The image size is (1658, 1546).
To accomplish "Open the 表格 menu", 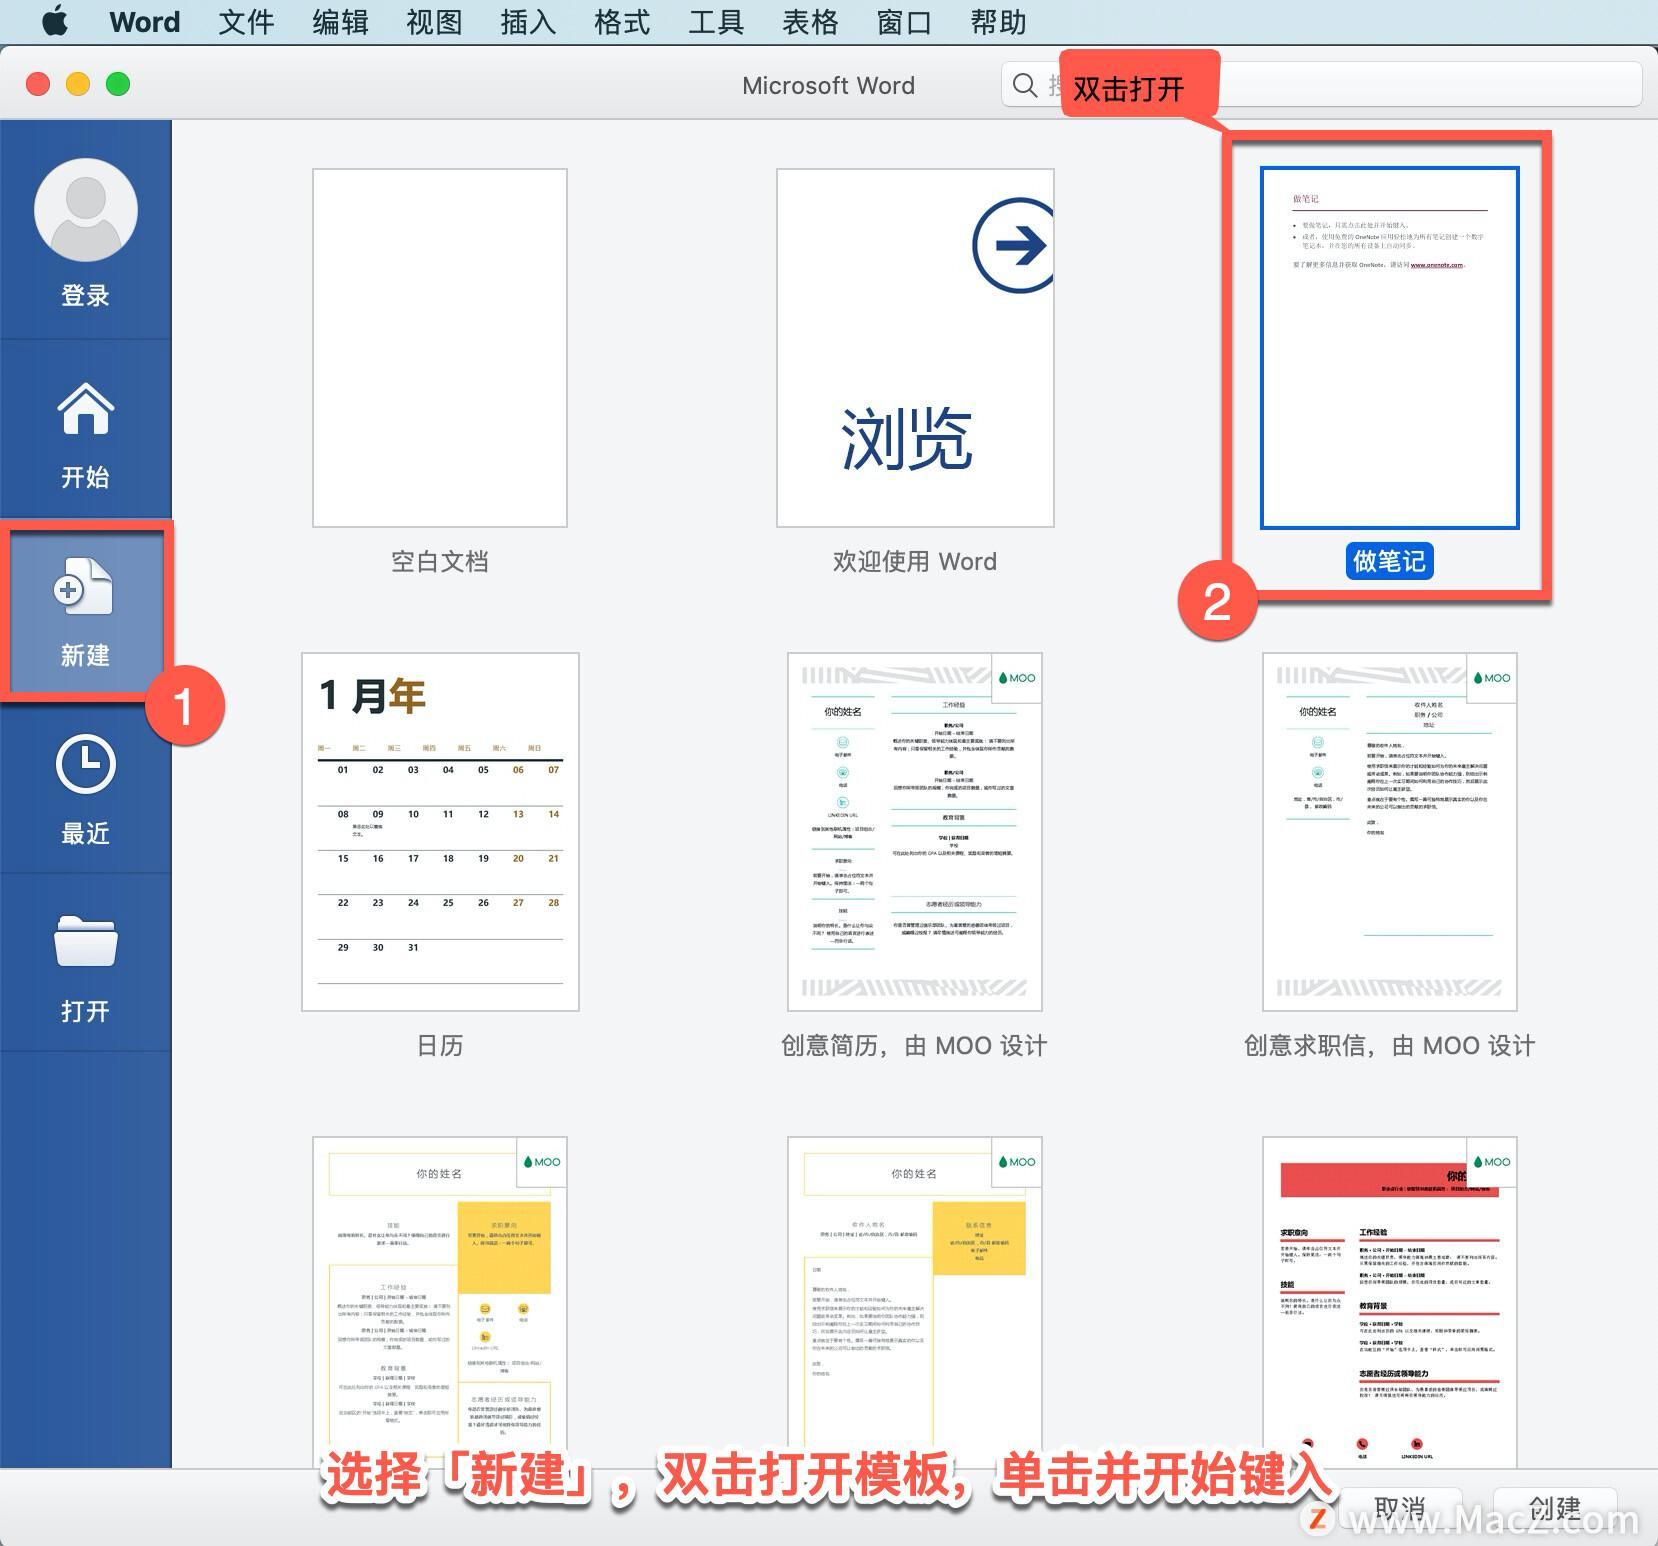I will [x=810, y=22].
